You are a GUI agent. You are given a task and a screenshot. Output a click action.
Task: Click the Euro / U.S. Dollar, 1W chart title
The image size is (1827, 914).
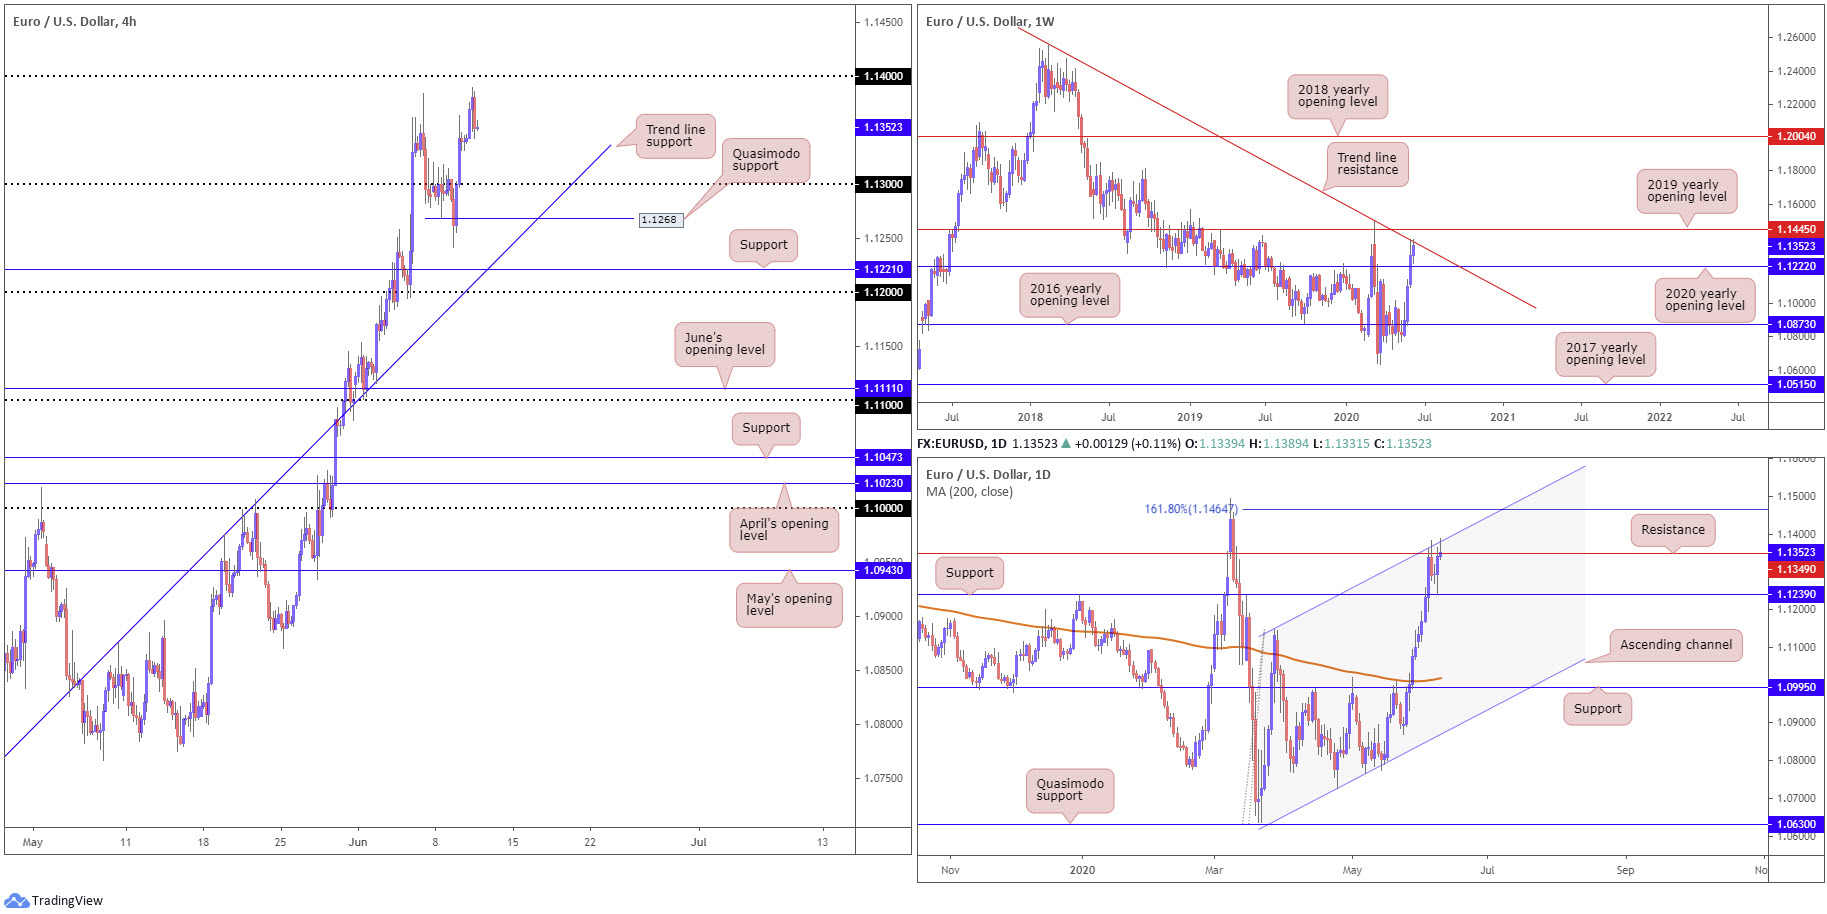990,21
